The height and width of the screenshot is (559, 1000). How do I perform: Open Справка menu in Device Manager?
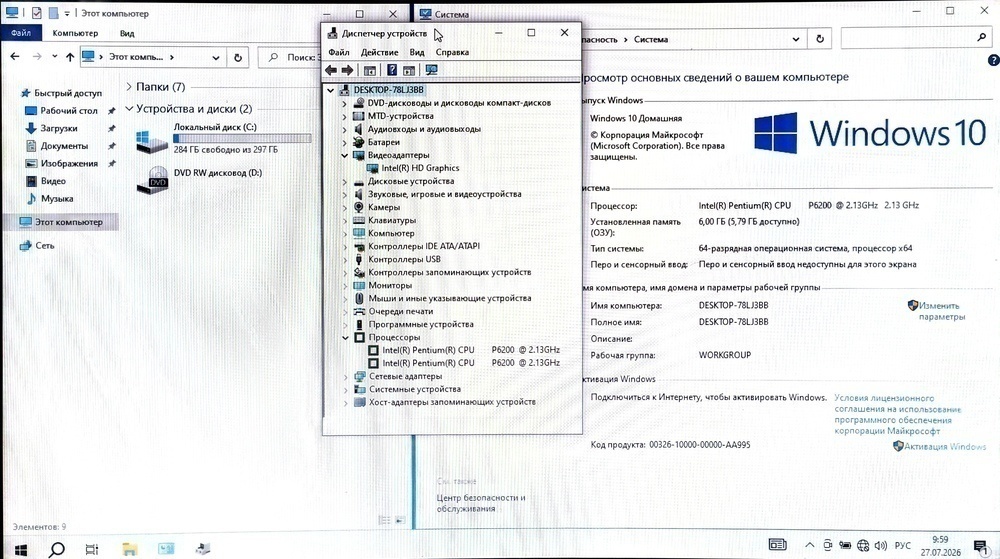click(x=452, y=52)
